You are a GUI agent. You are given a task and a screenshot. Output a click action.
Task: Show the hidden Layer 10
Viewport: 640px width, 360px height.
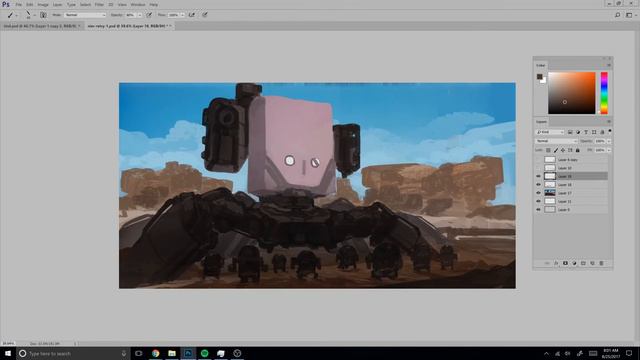coord(538,168)
